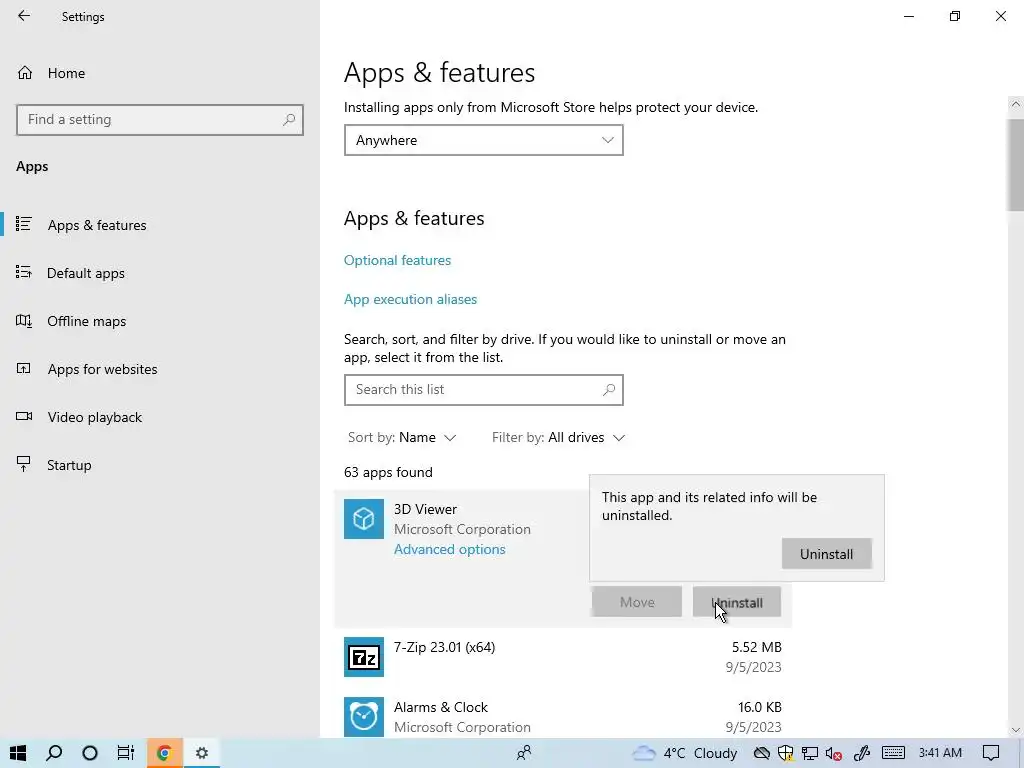1024x768 pixels.
Task: Click the vertical scrollbar thumb
Action: pos(1016,165)
